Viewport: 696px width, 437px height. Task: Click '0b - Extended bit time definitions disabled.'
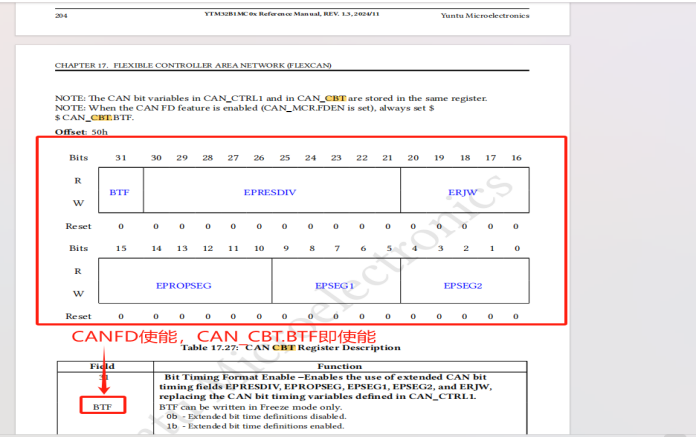click(x=257, y=417)
